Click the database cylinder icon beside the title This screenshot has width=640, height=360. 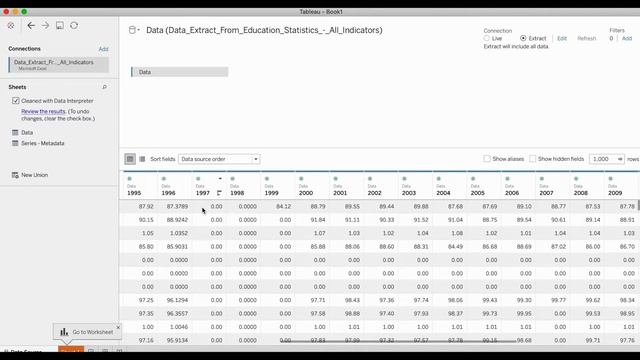click(x=132, y=30)
